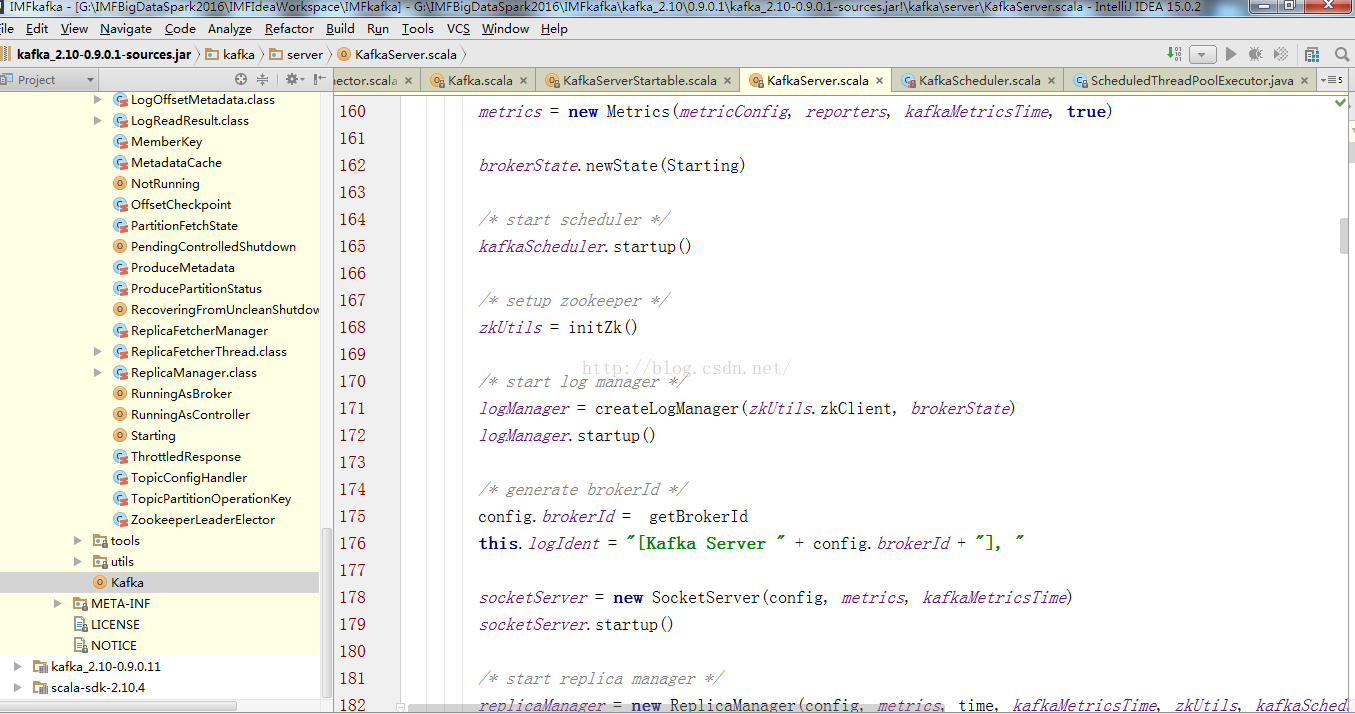Click Collapse All icon in Project panel
The image size is (1355, 714).
point(262,79)
